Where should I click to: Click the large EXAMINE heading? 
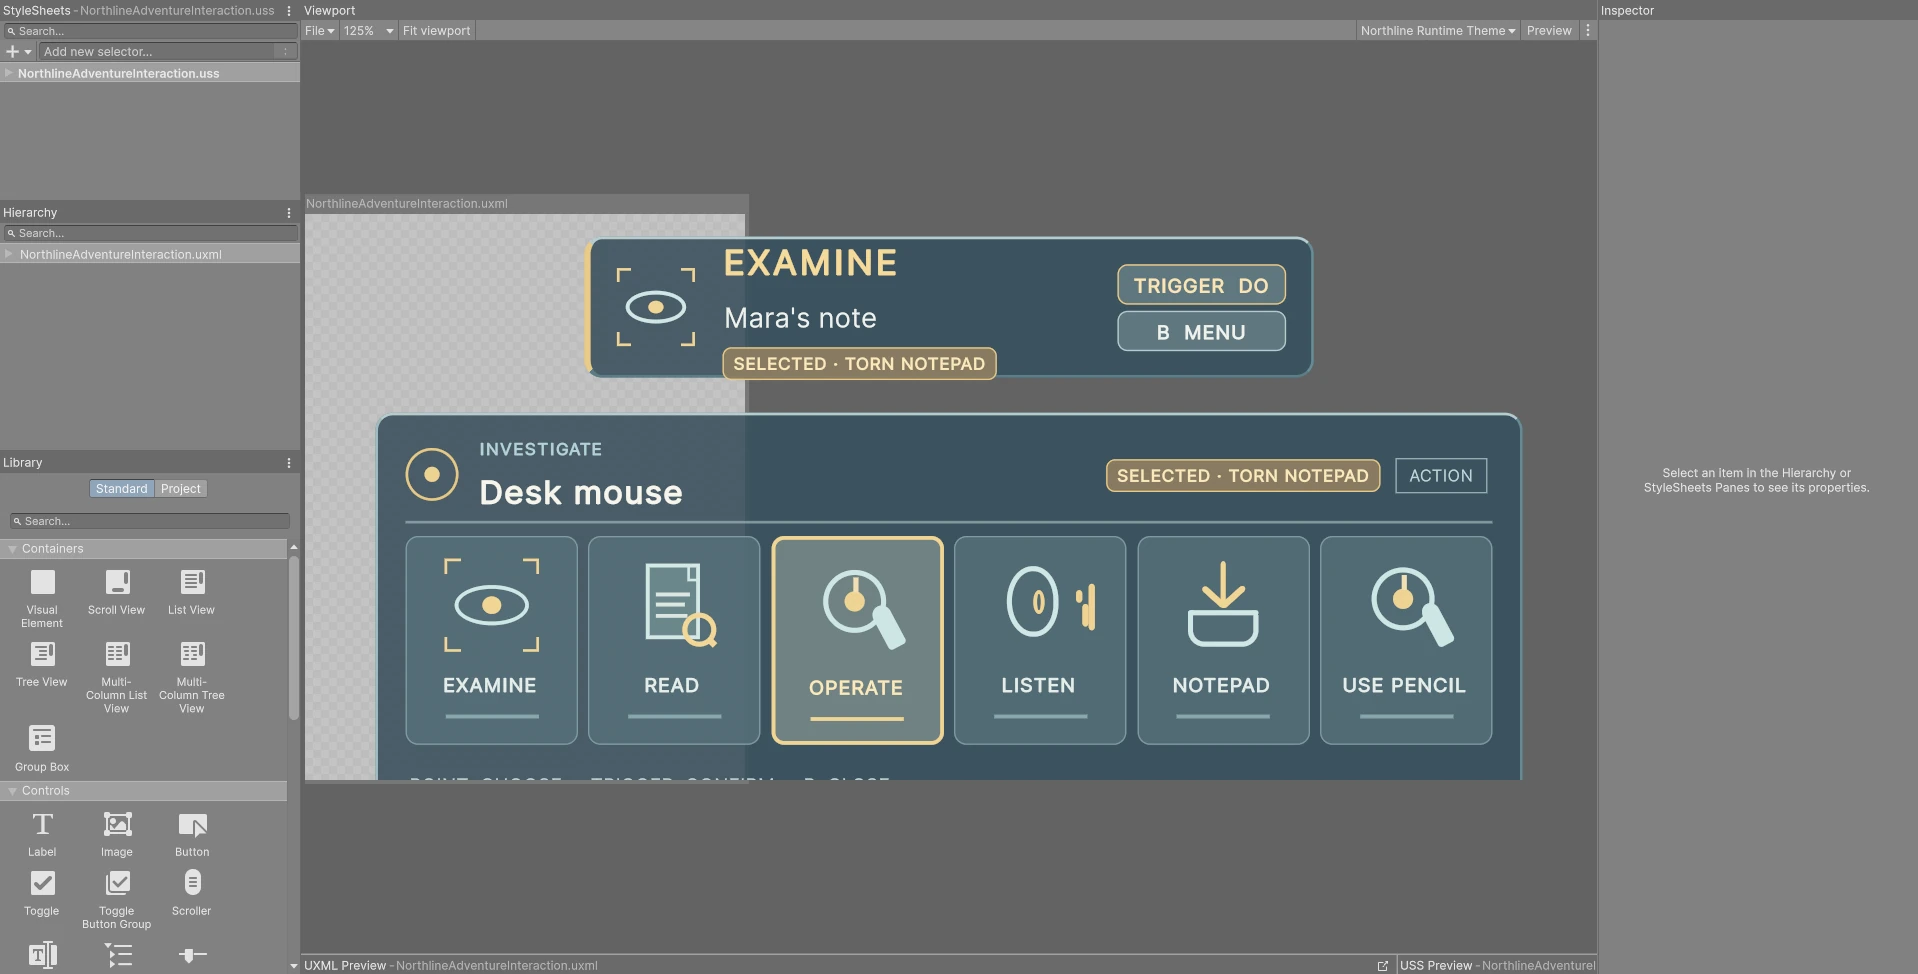810,263
